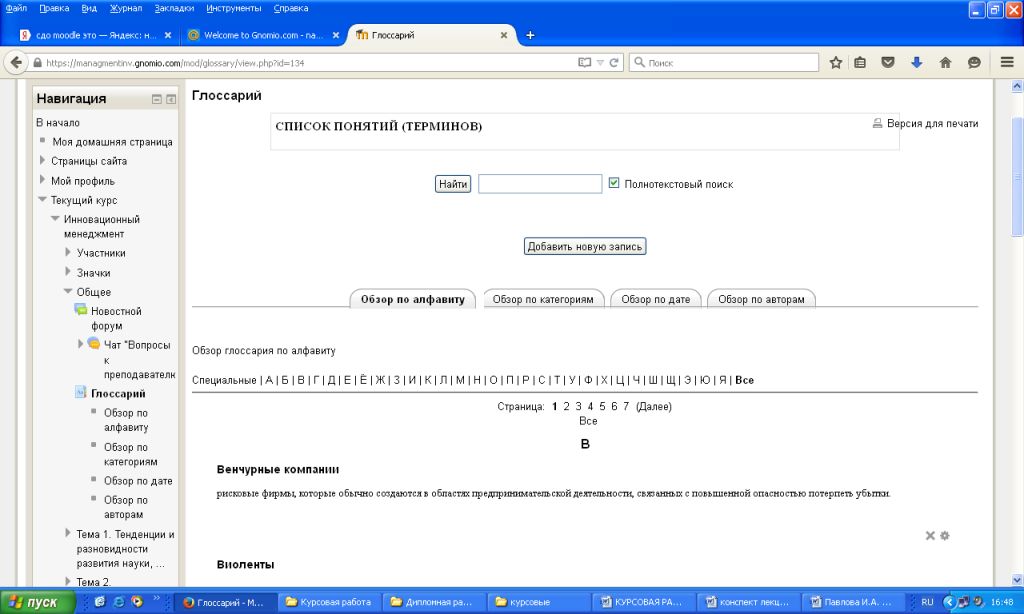Open downloads with the blue arrow icon
This screenshot has height=614, width=1024.
(916, 63)
